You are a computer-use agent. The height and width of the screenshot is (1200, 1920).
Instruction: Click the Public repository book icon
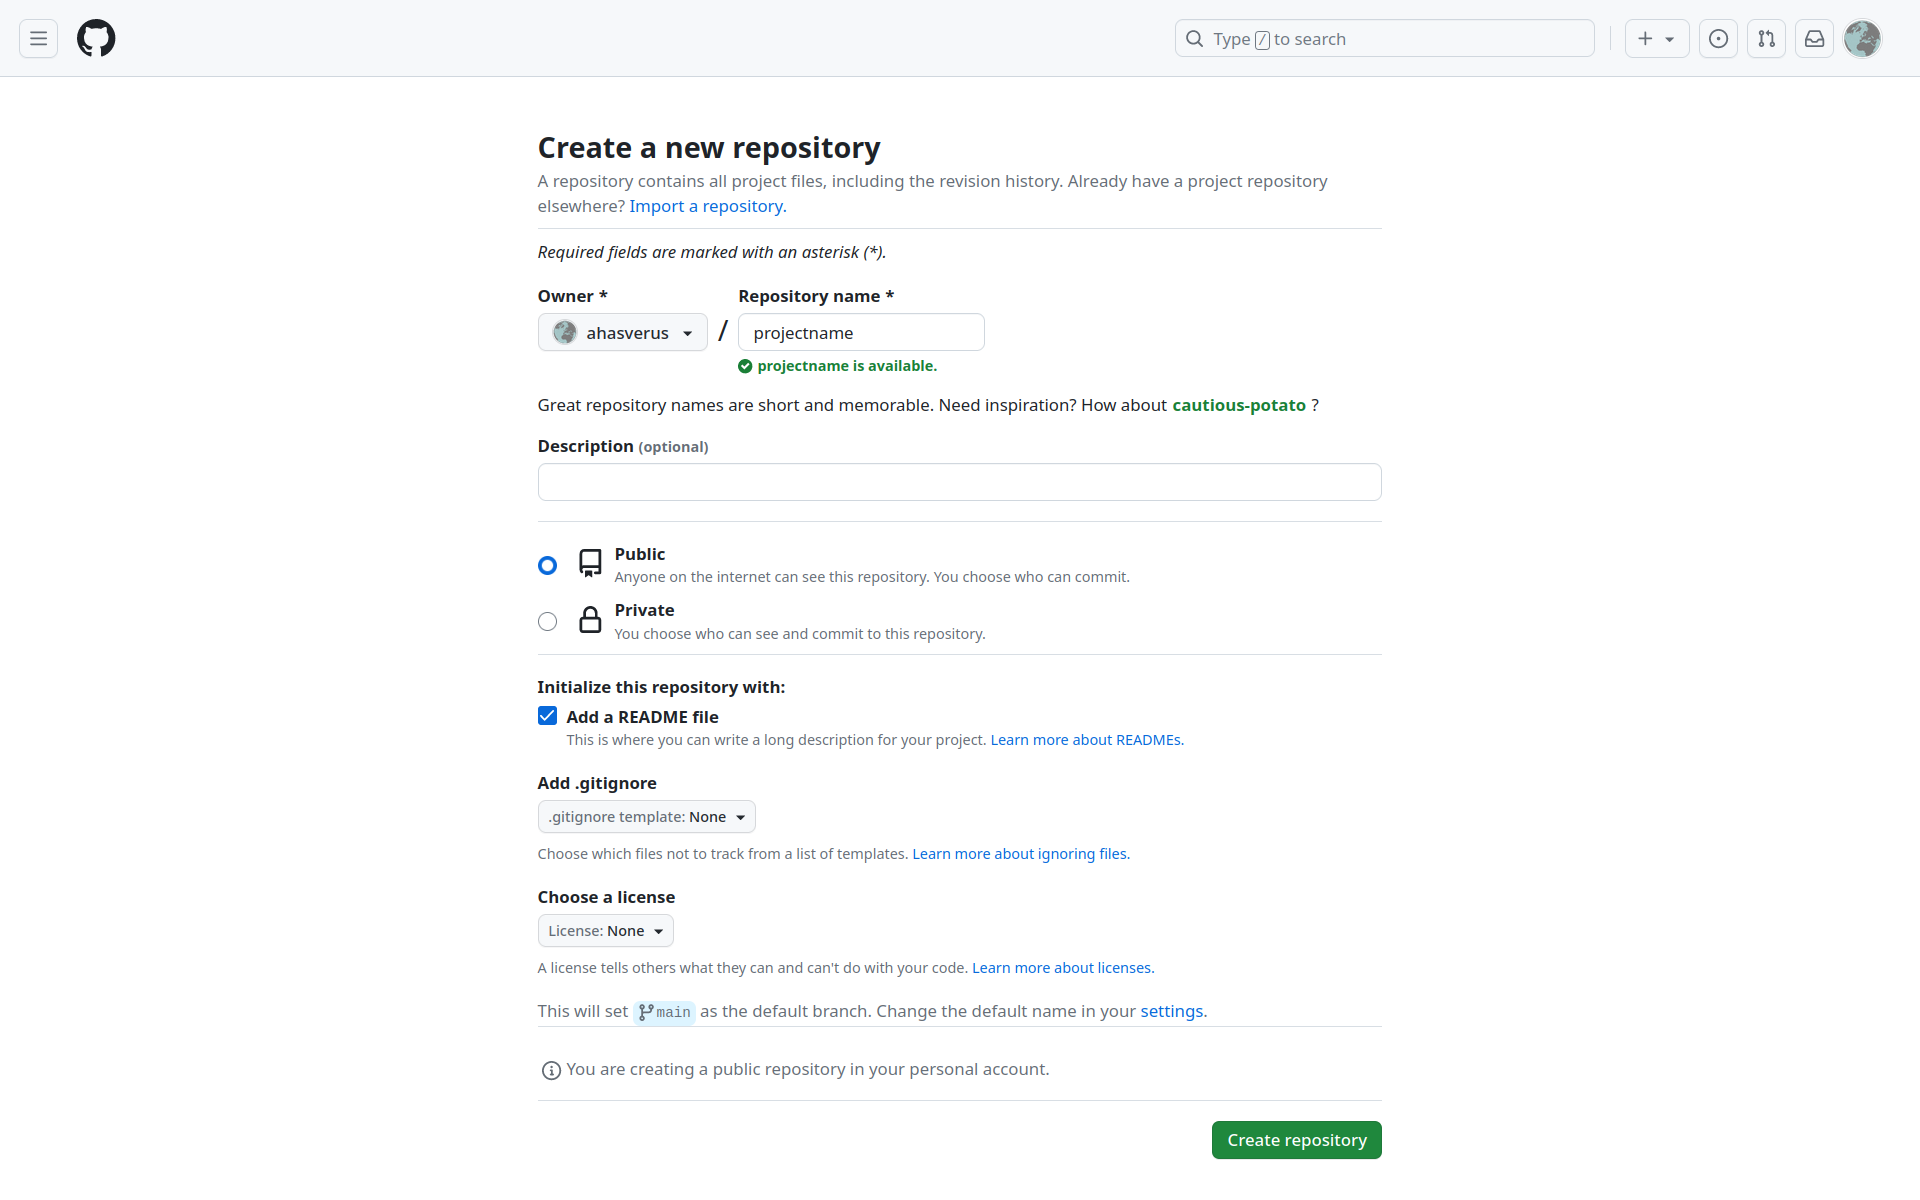pyautogui.click(x=590, y=563)
